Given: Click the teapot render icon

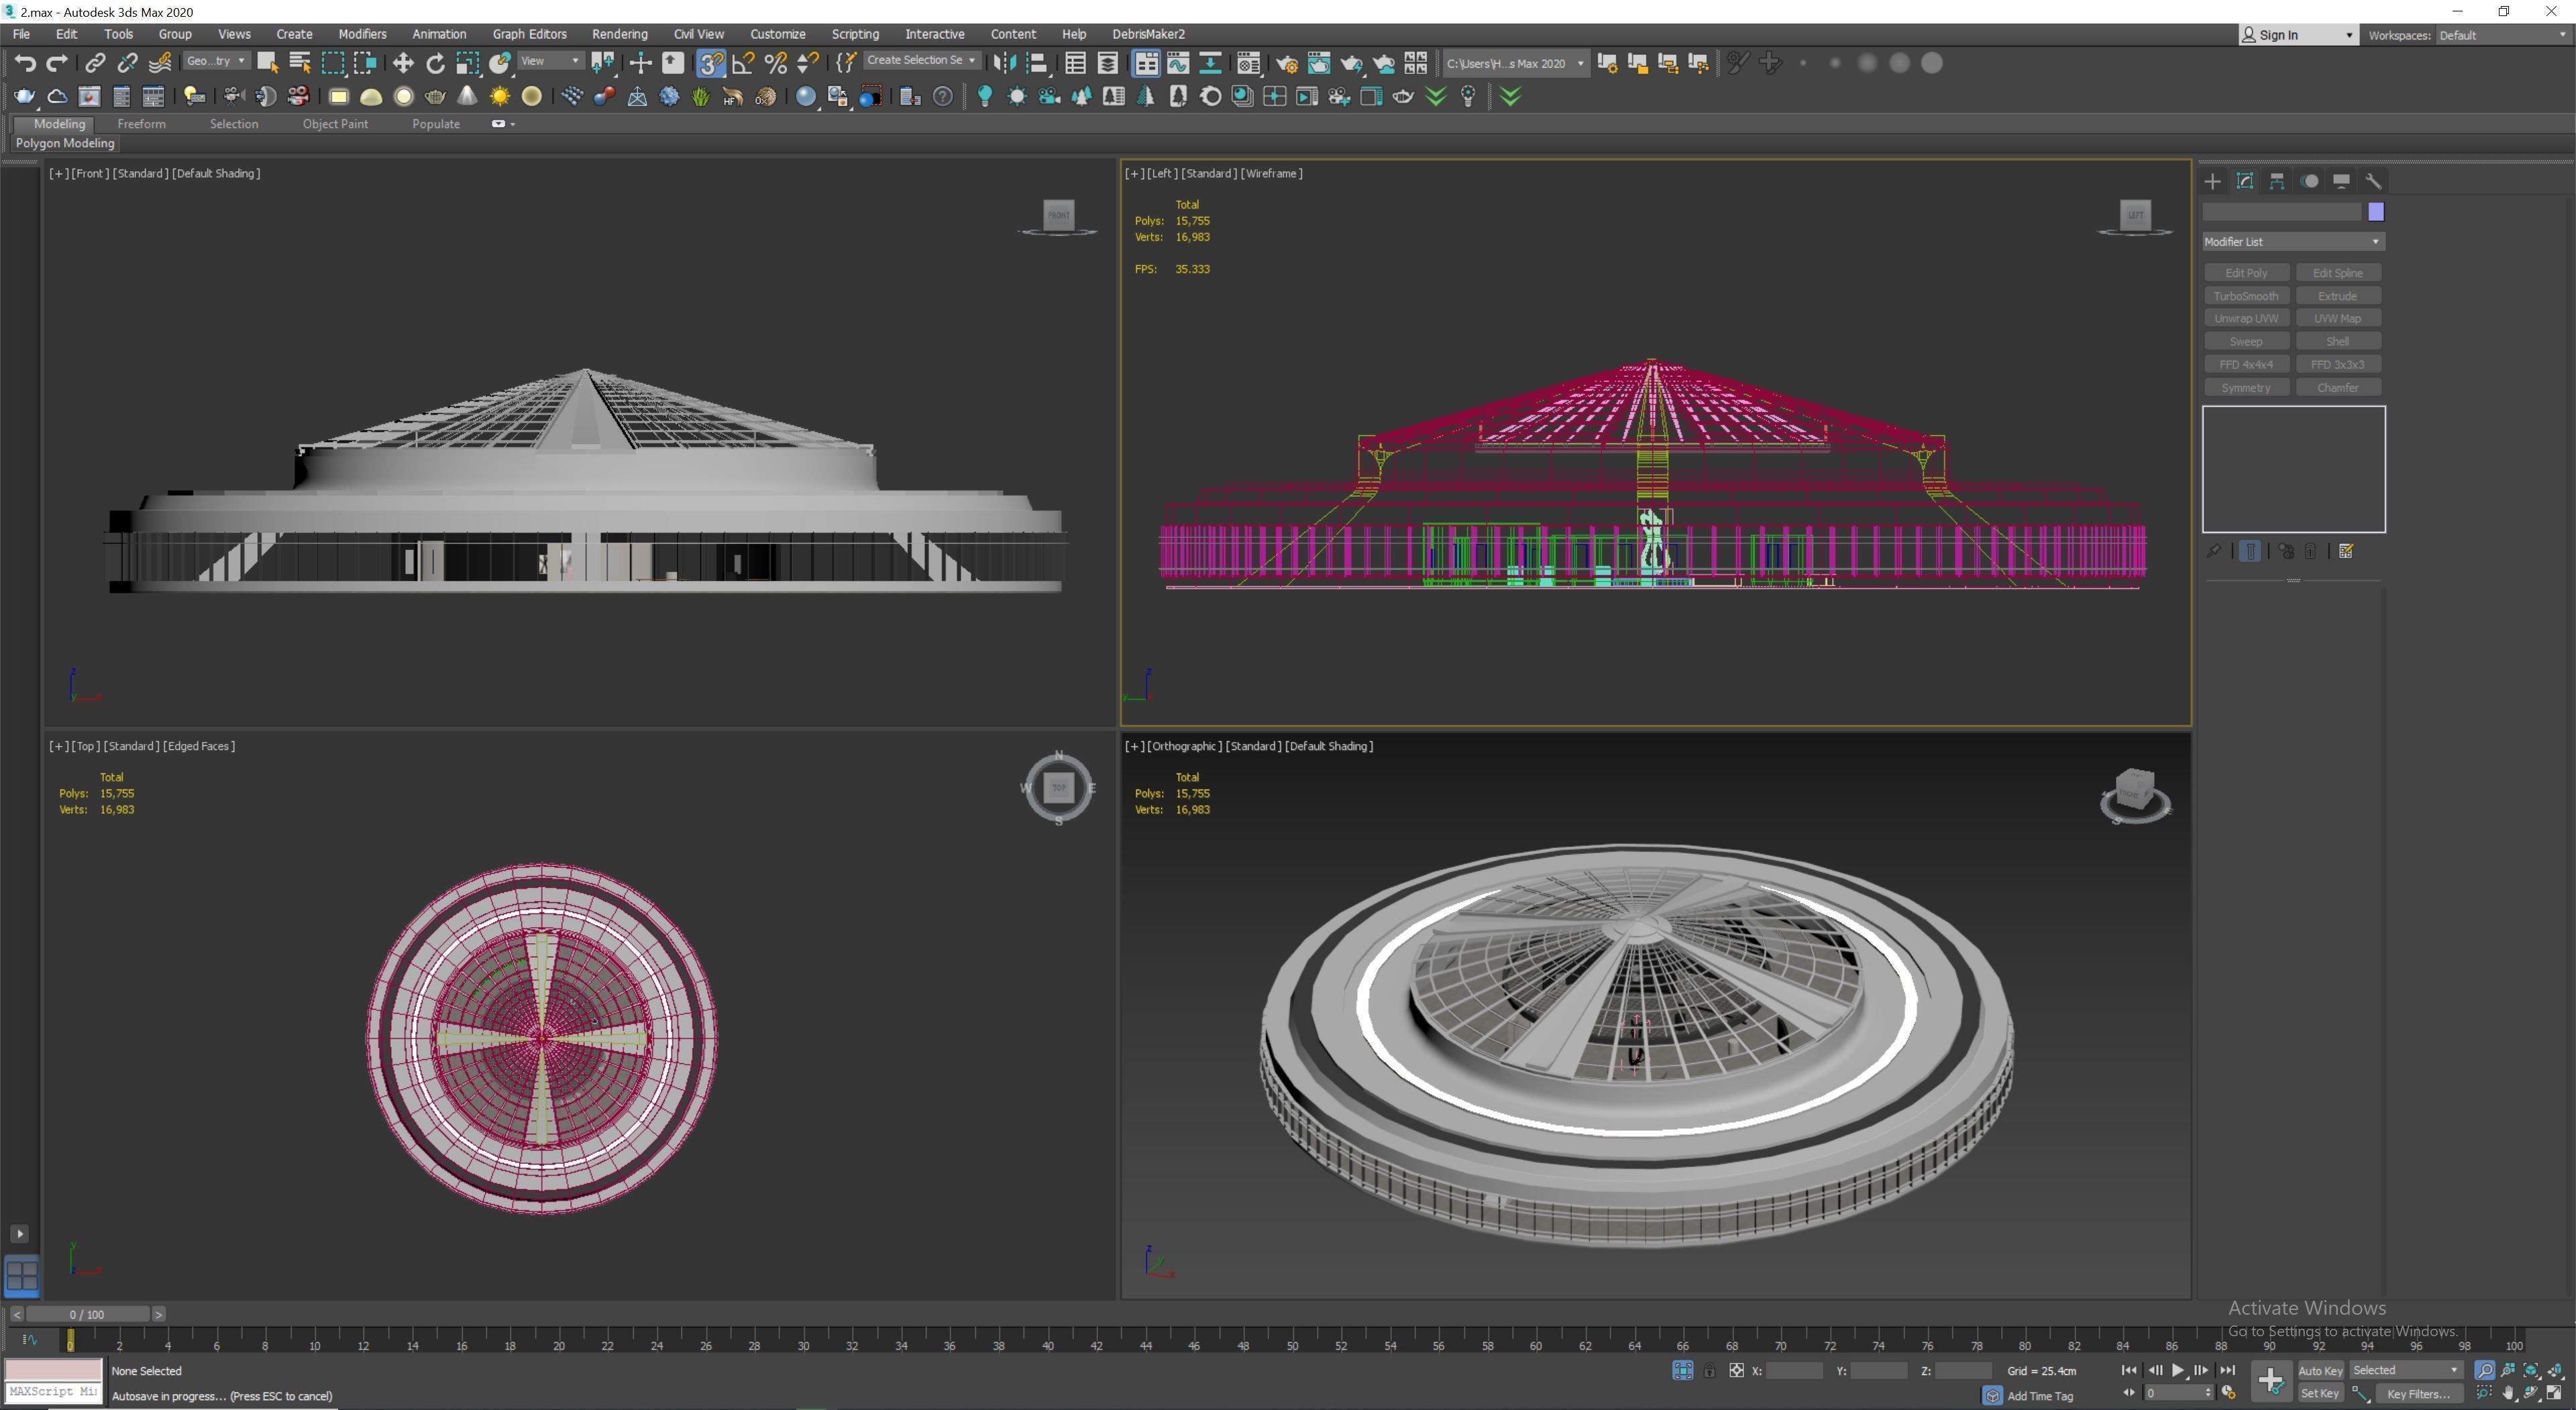Looking at the screenshot, I should [1352, 63].
